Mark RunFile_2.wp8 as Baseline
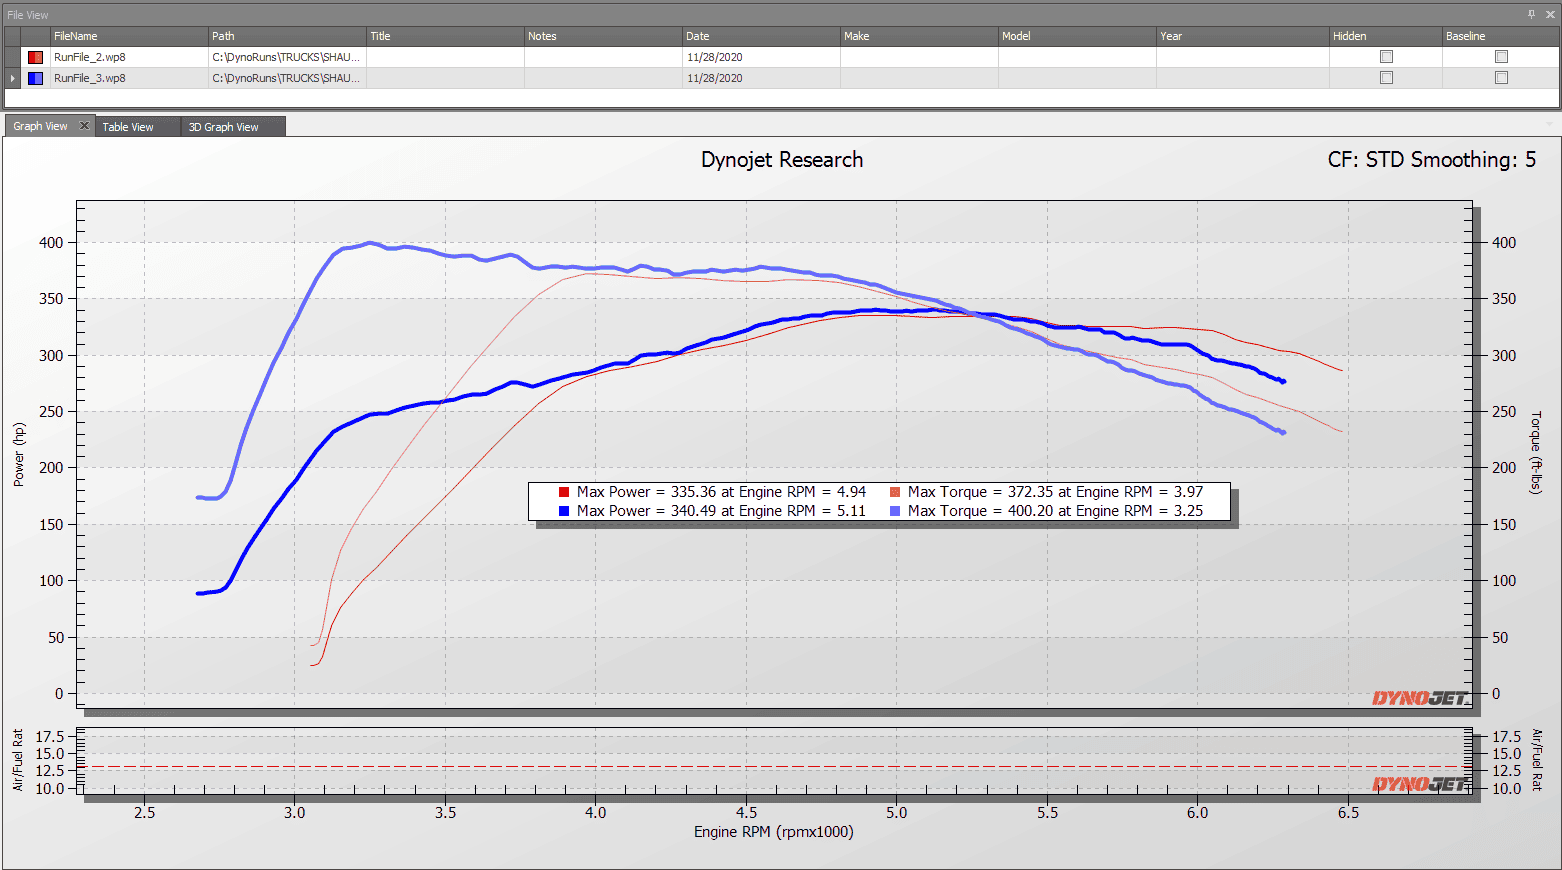Viewport: 1562px width, 870px height. pos(1501,57)
